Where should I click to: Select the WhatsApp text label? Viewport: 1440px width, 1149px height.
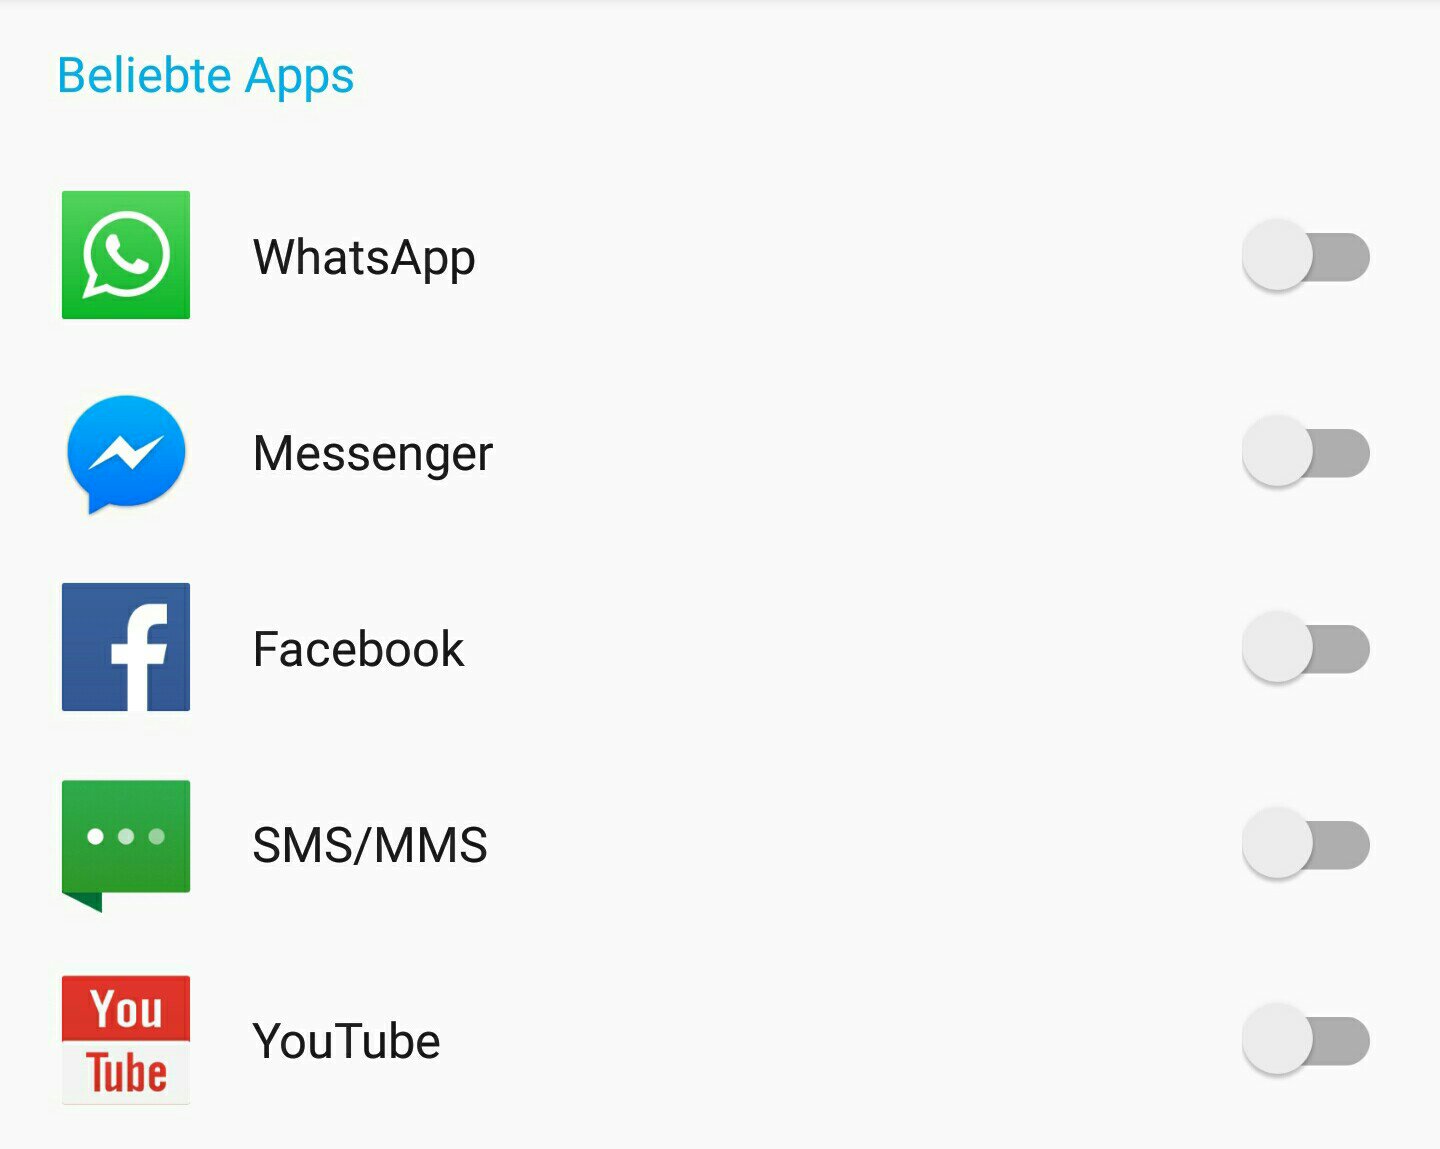(364, 258)
